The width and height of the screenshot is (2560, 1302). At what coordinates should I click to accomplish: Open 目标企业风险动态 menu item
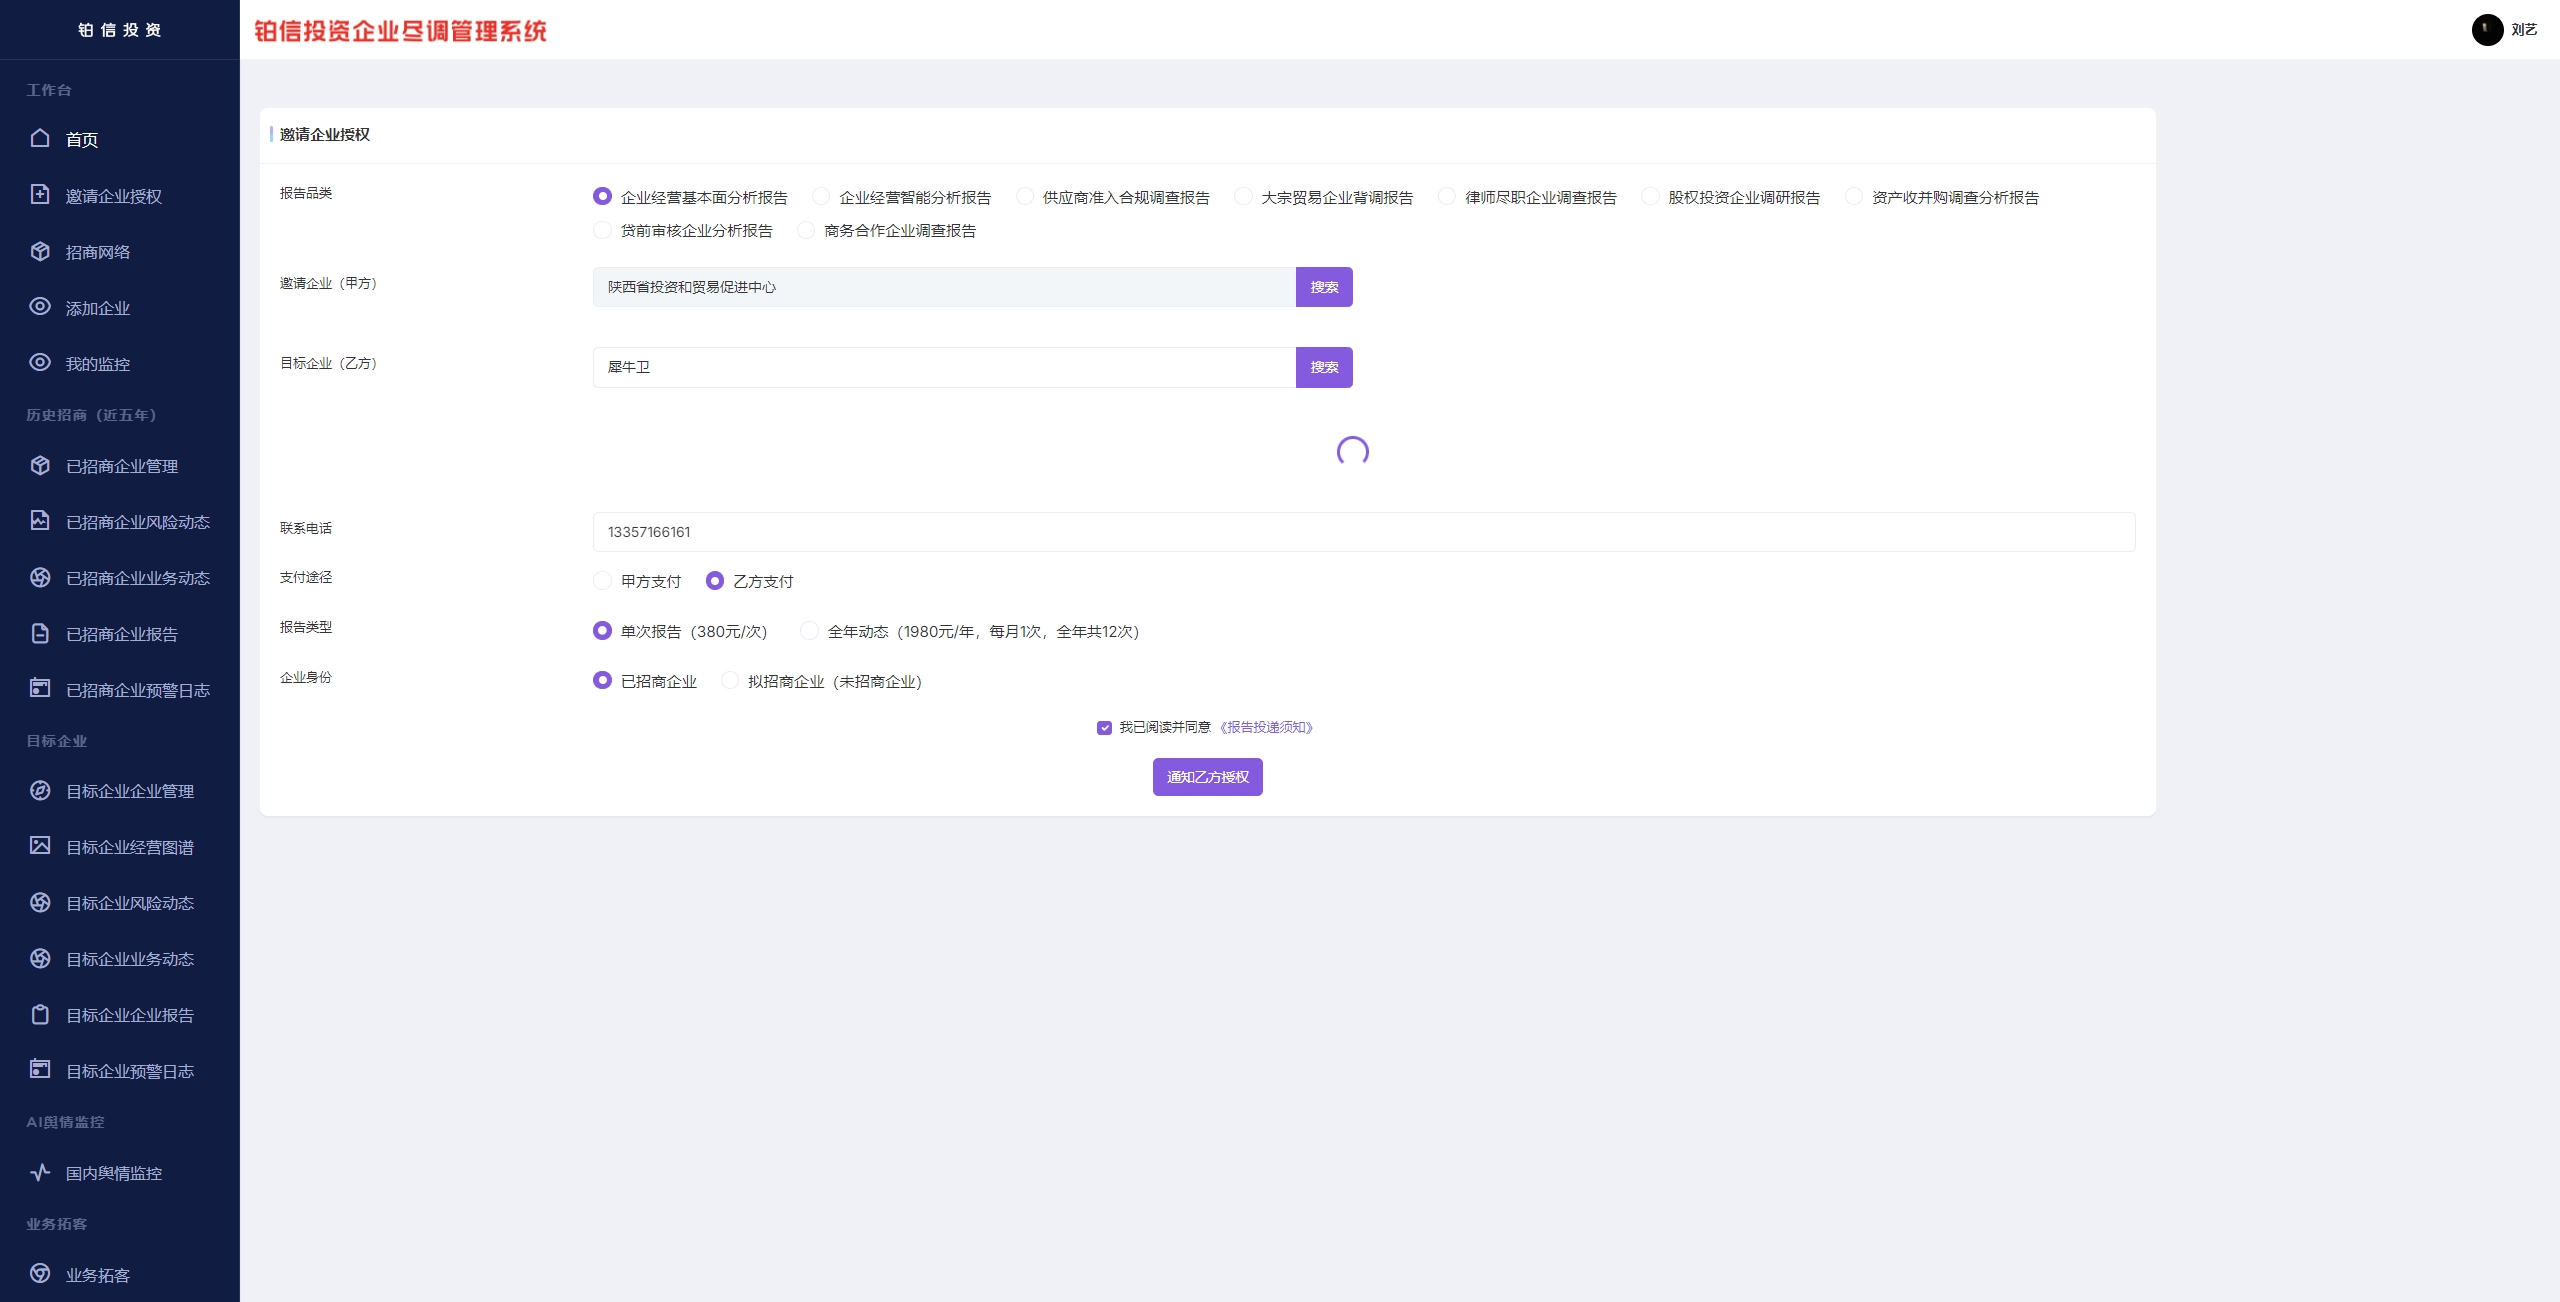(129, 903)
